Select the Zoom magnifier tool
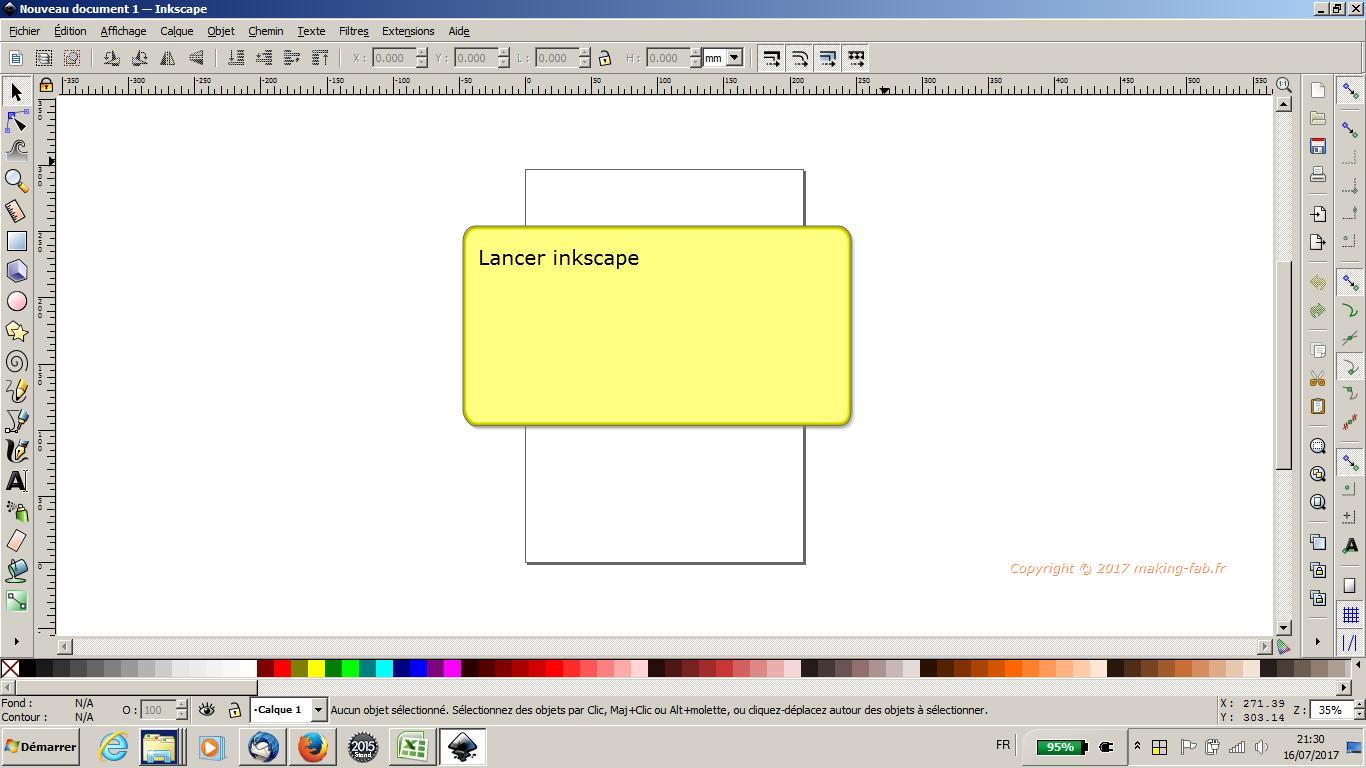Image resolution: width=1366 pixels, height=768 pixels. [16, 180]
